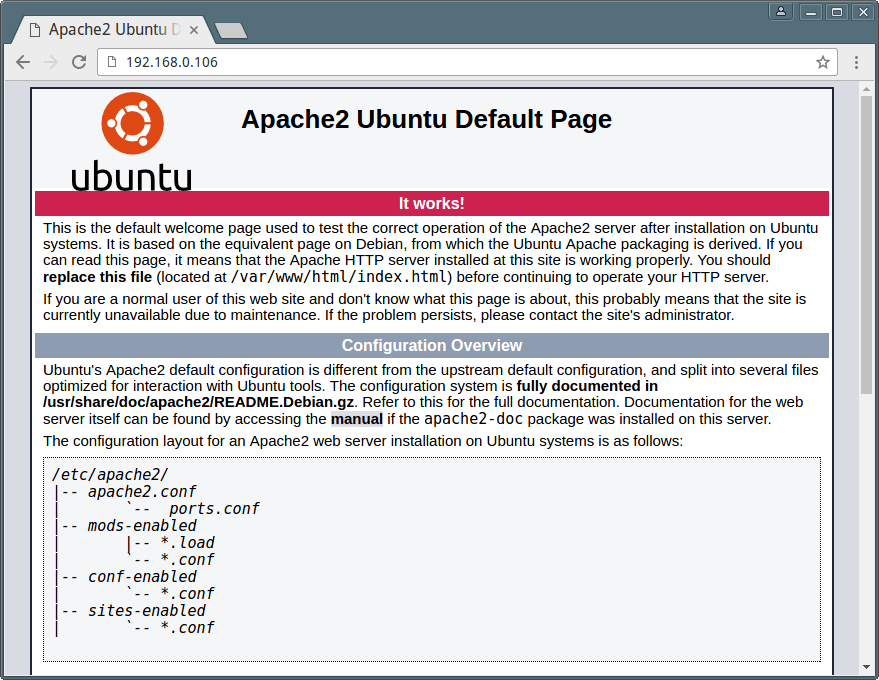Open a new tab with the new-tab button
879x680 pixels.
231,31
